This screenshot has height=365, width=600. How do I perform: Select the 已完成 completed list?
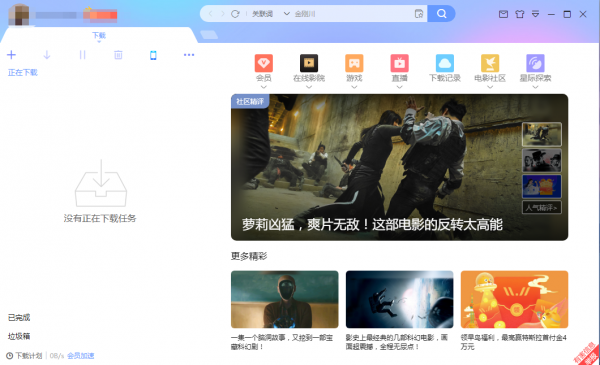pos(19,318)
